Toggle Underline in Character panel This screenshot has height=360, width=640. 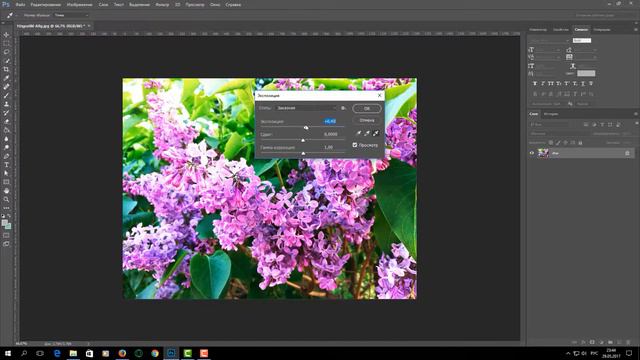tap(583, 83)
